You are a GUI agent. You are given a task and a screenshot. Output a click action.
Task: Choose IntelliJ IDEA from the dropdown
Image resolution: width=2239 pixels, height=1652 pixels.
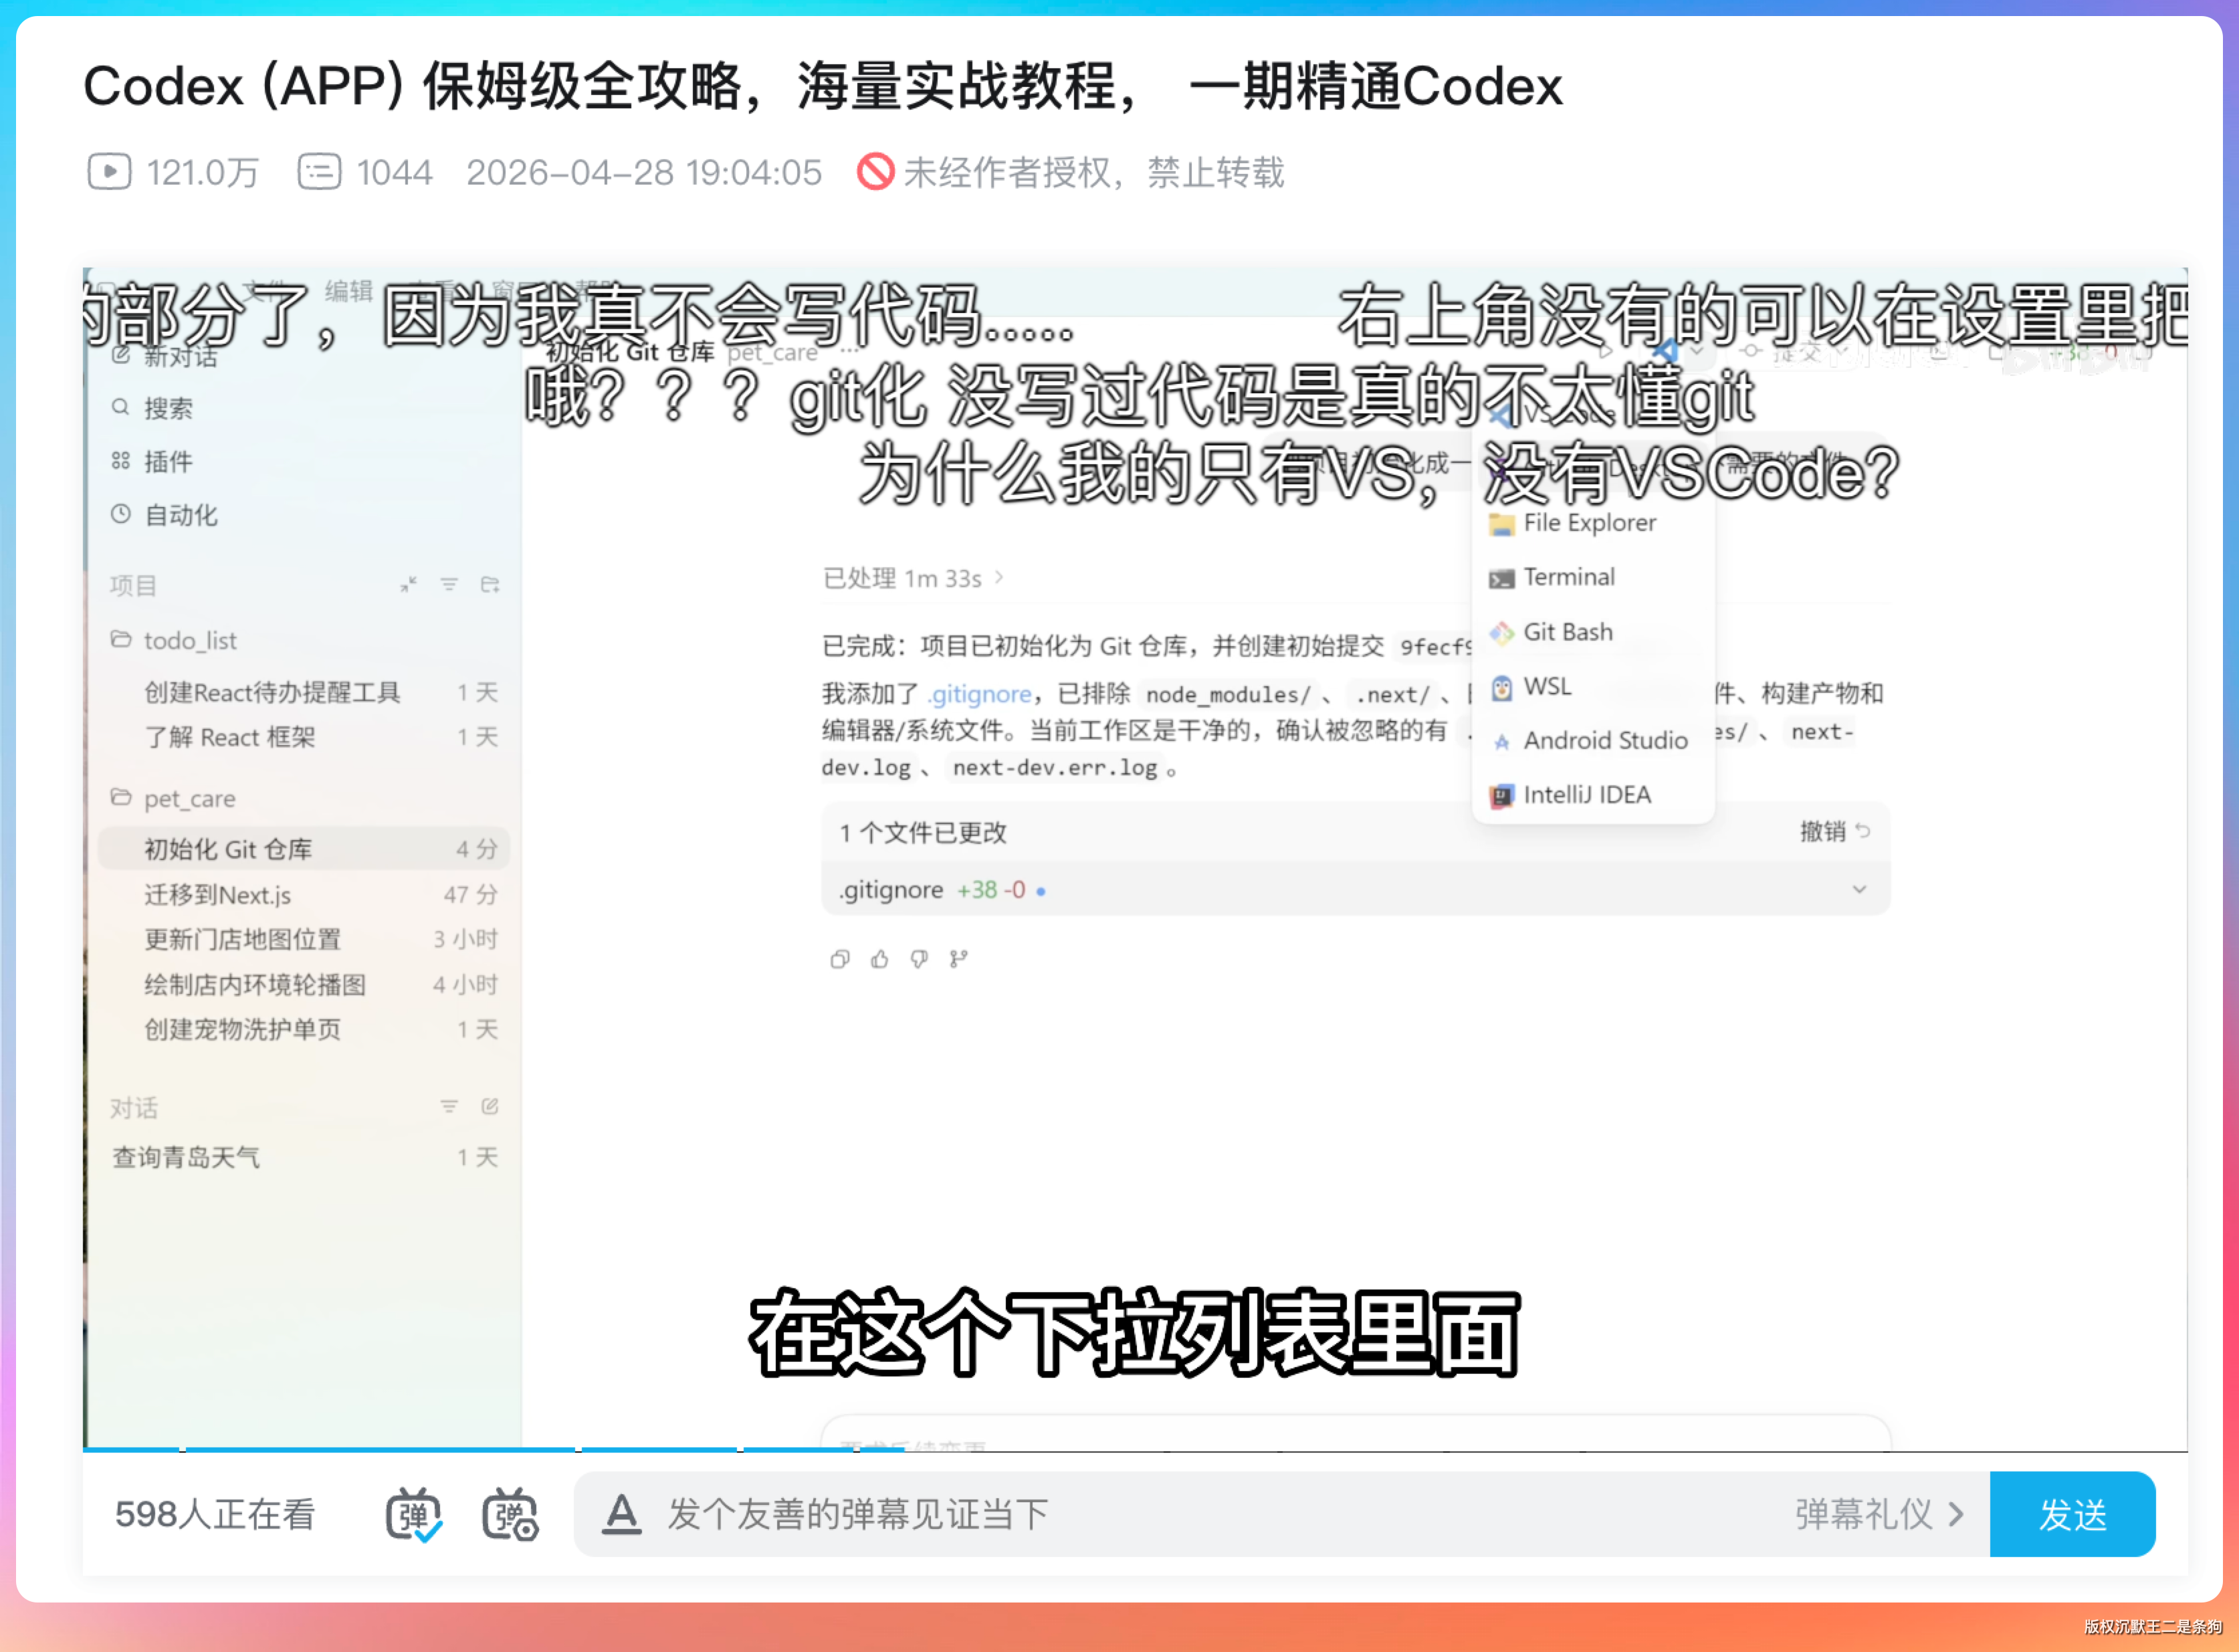1593,795
